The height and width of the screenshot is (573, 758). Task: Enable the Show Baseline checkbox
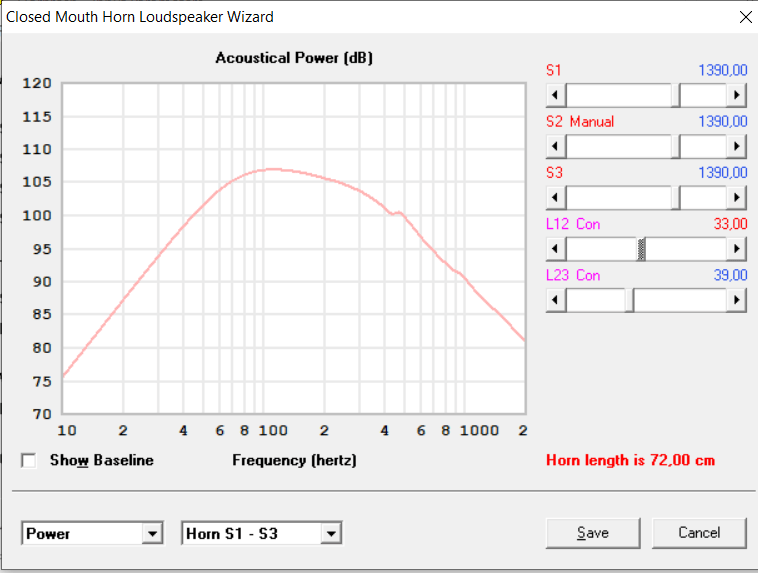(x=29, y=460)
